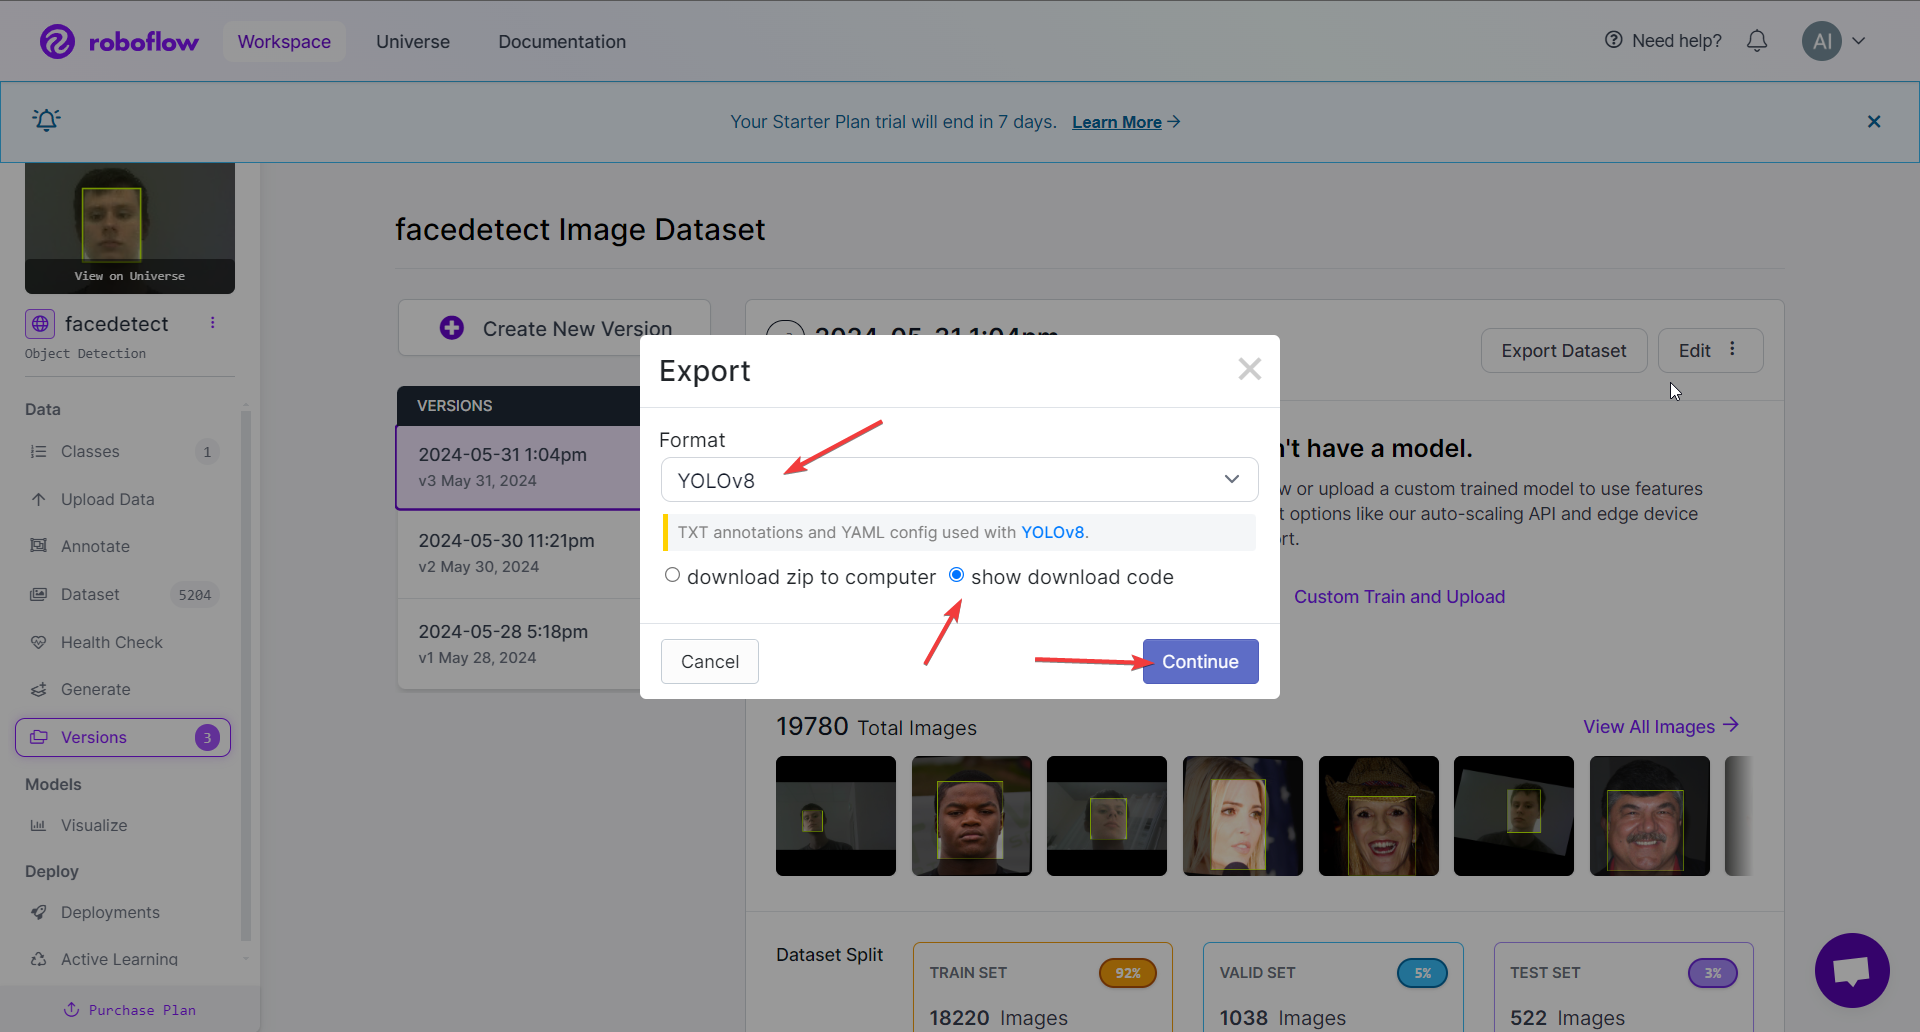Open the chat support bubble
This screenshot has width=1920, height=1032.
click(1852, 970)
